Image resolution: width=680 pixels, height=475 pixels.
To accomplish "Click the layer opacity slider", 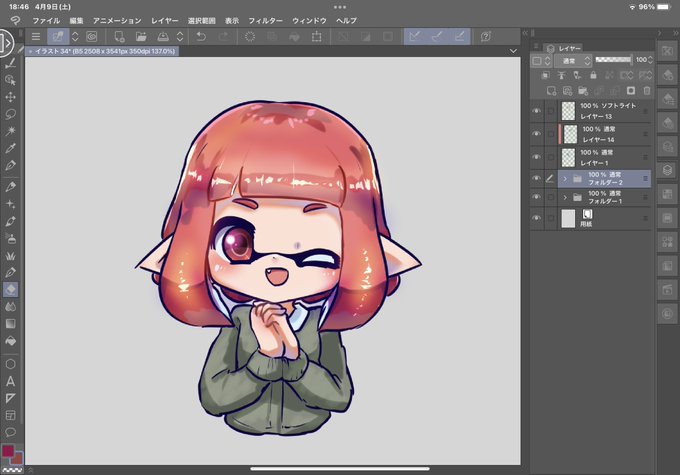I will (x=613, y=60).
